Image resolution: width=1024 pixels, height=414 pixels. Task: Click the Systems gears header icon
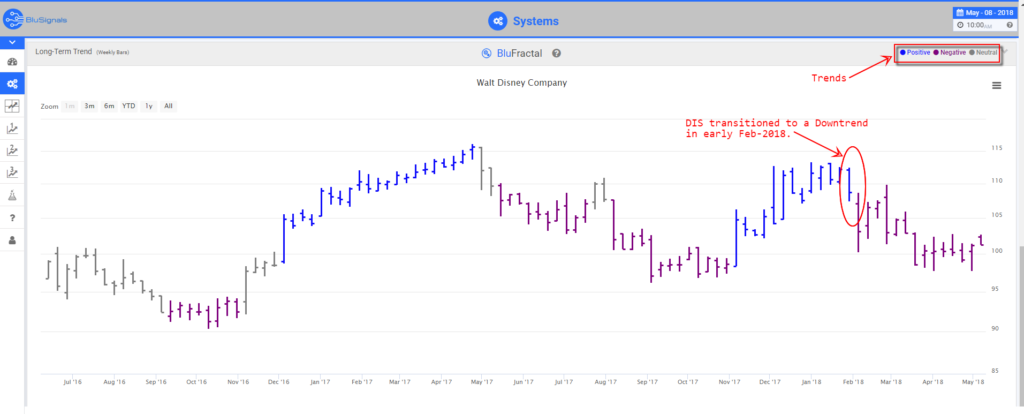click(498, 21)
